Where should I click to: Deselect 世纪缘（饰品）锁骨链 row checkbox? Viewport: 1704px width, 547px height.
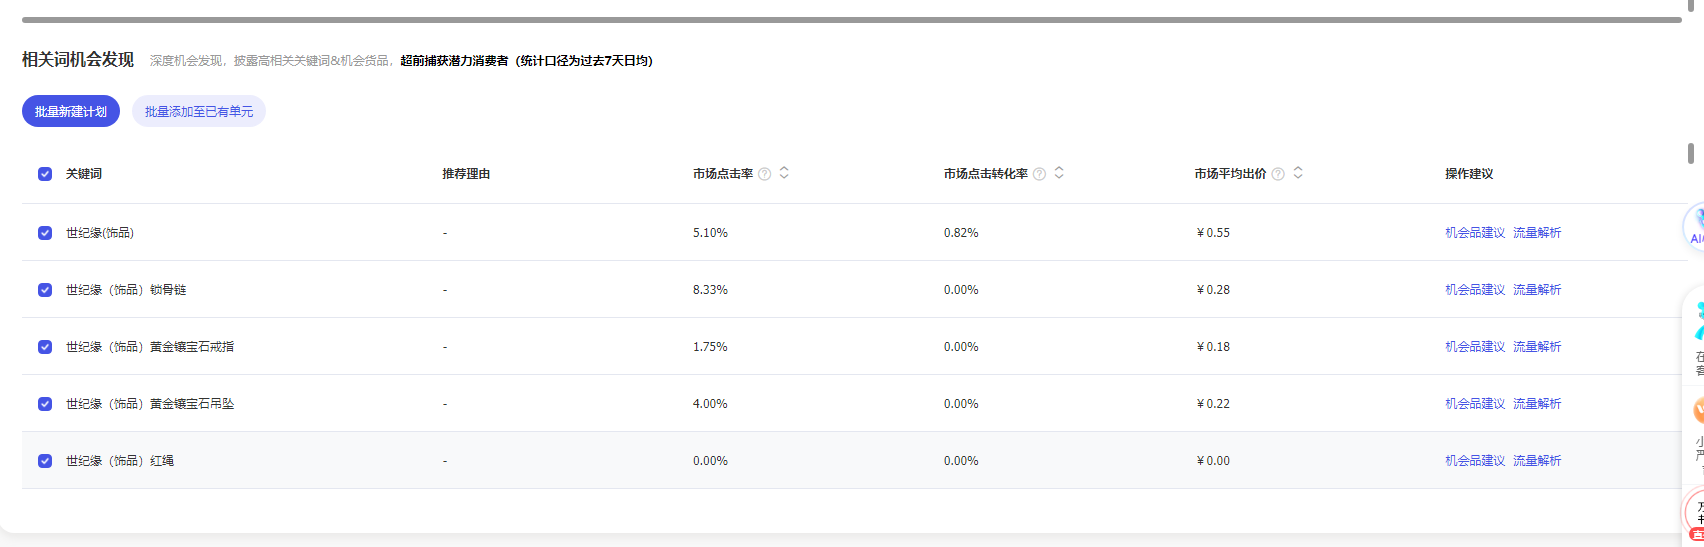pos(45,290)
